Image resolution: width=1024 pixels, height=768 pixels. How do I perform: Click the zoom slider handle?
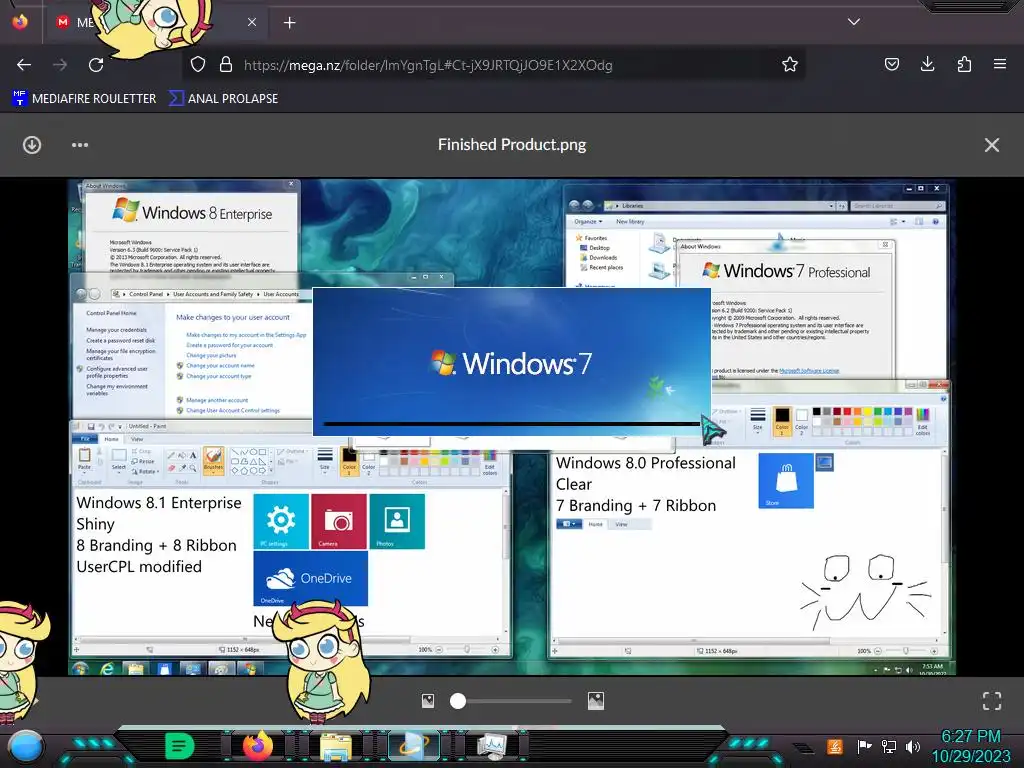tap(458, 701)
